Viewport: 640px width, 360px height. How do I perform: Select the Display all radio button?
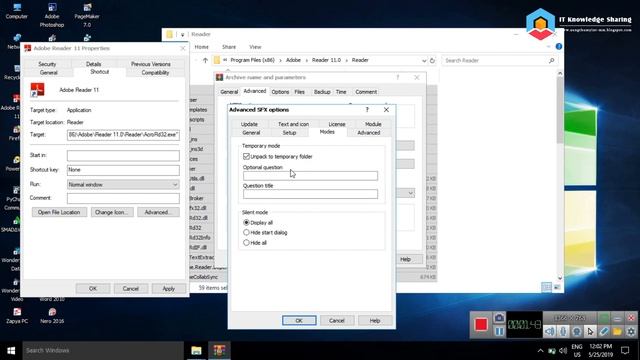[x=246, y=222]
